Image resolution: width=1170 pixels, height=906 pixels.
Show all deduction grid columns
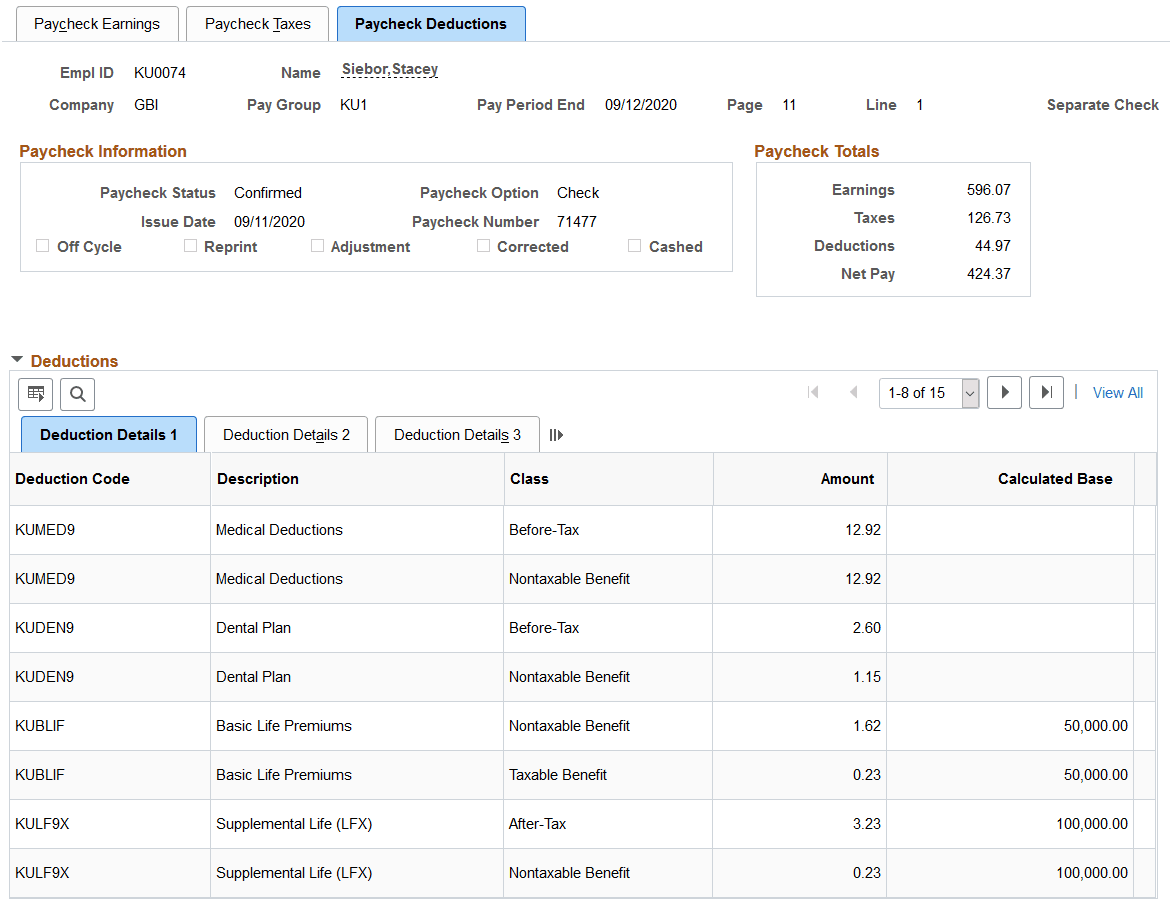556,434
